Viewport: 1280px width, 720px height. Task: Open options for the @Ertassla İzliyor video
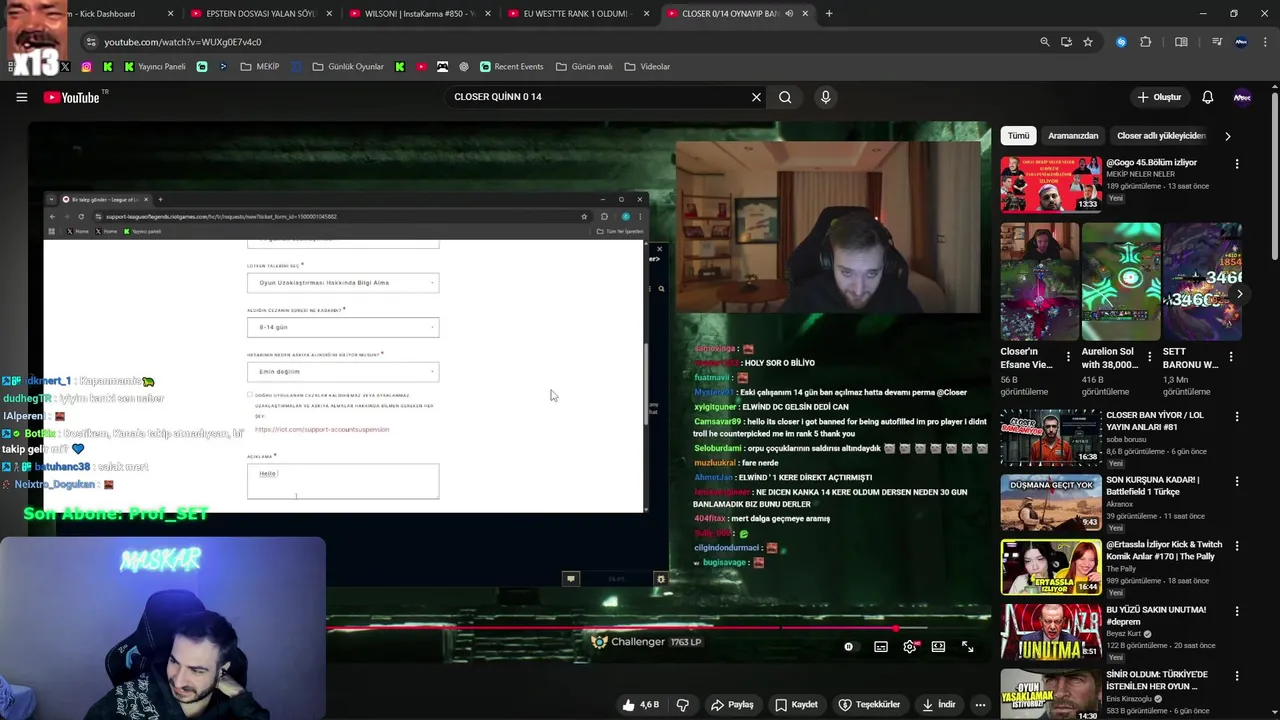1237,546
